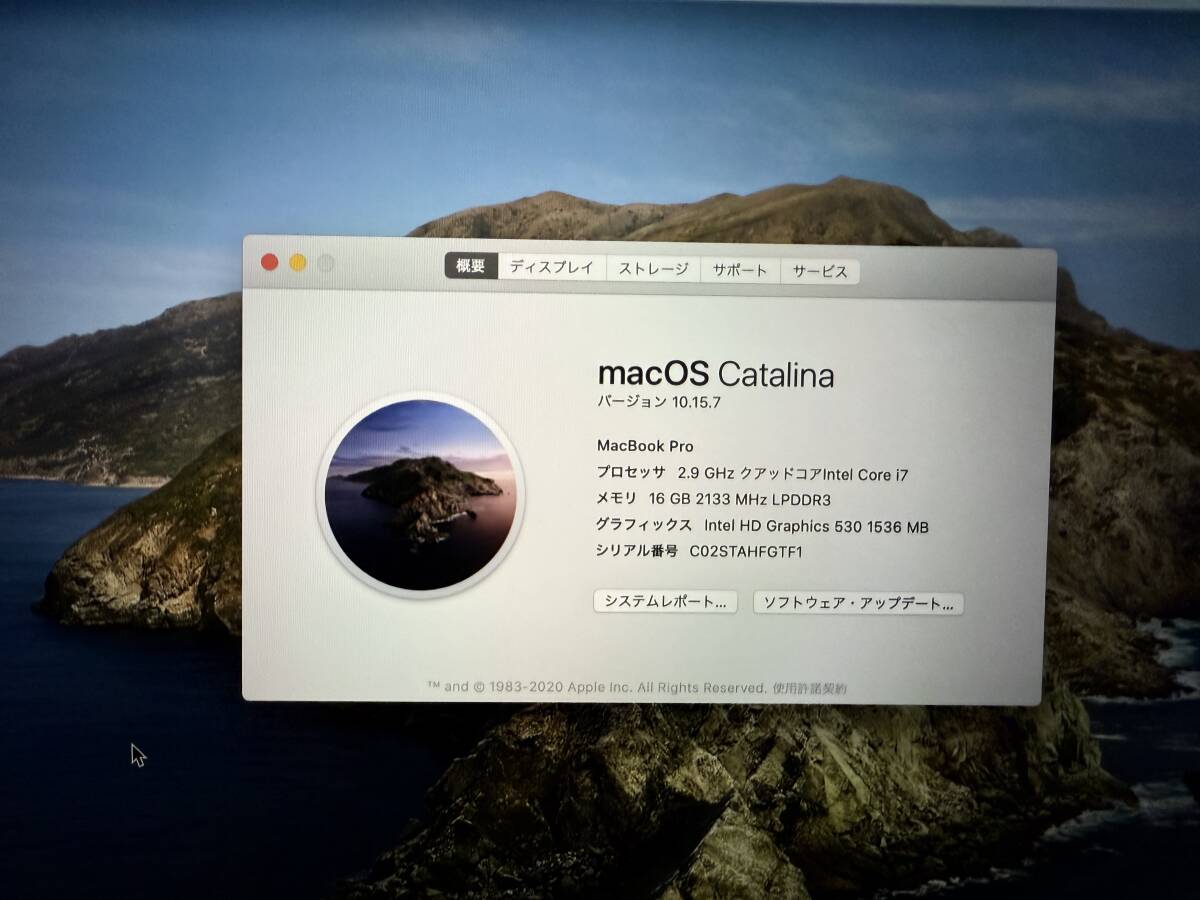Image resolution: width=1200 pixels, height=900 pixels.
Task: Go to the サポート tab
Action: pos(740,270)
